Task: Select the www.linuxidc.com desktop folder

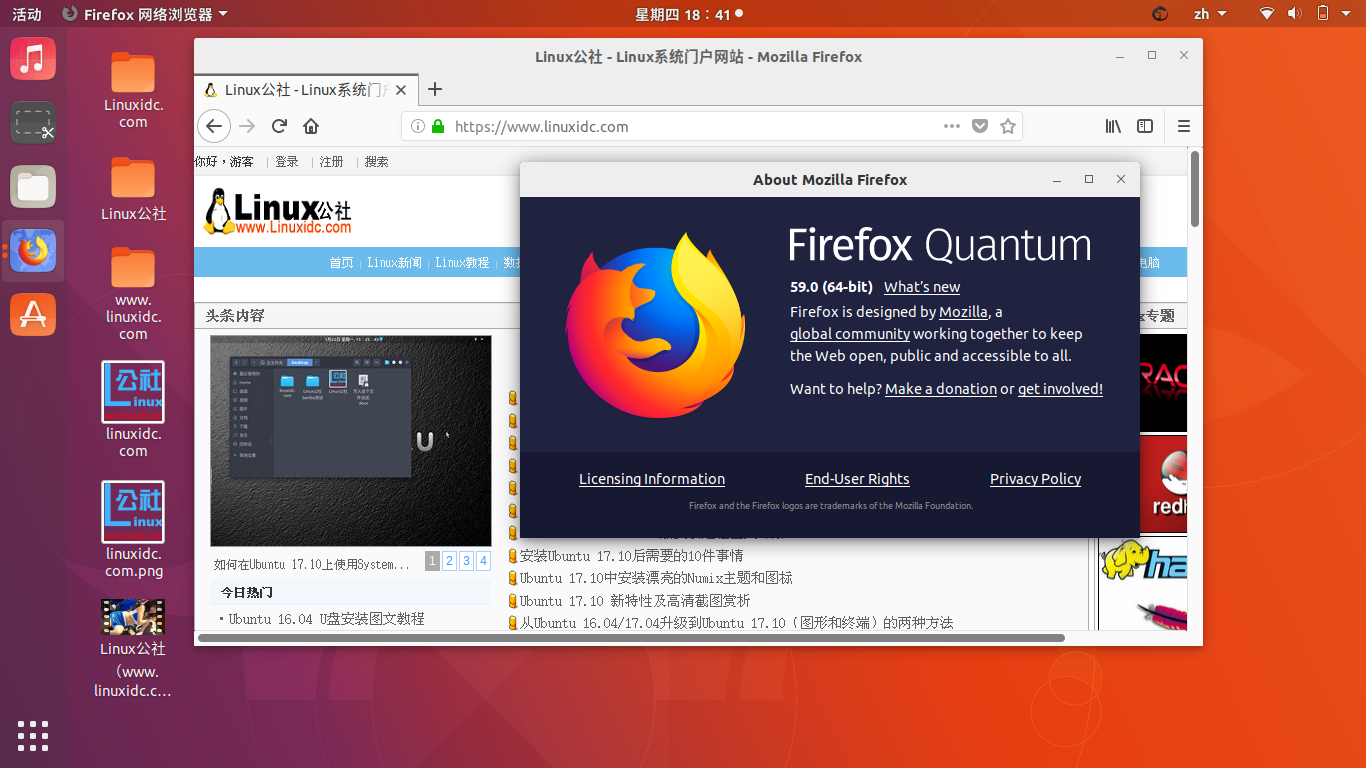Action: click(133, 293)
